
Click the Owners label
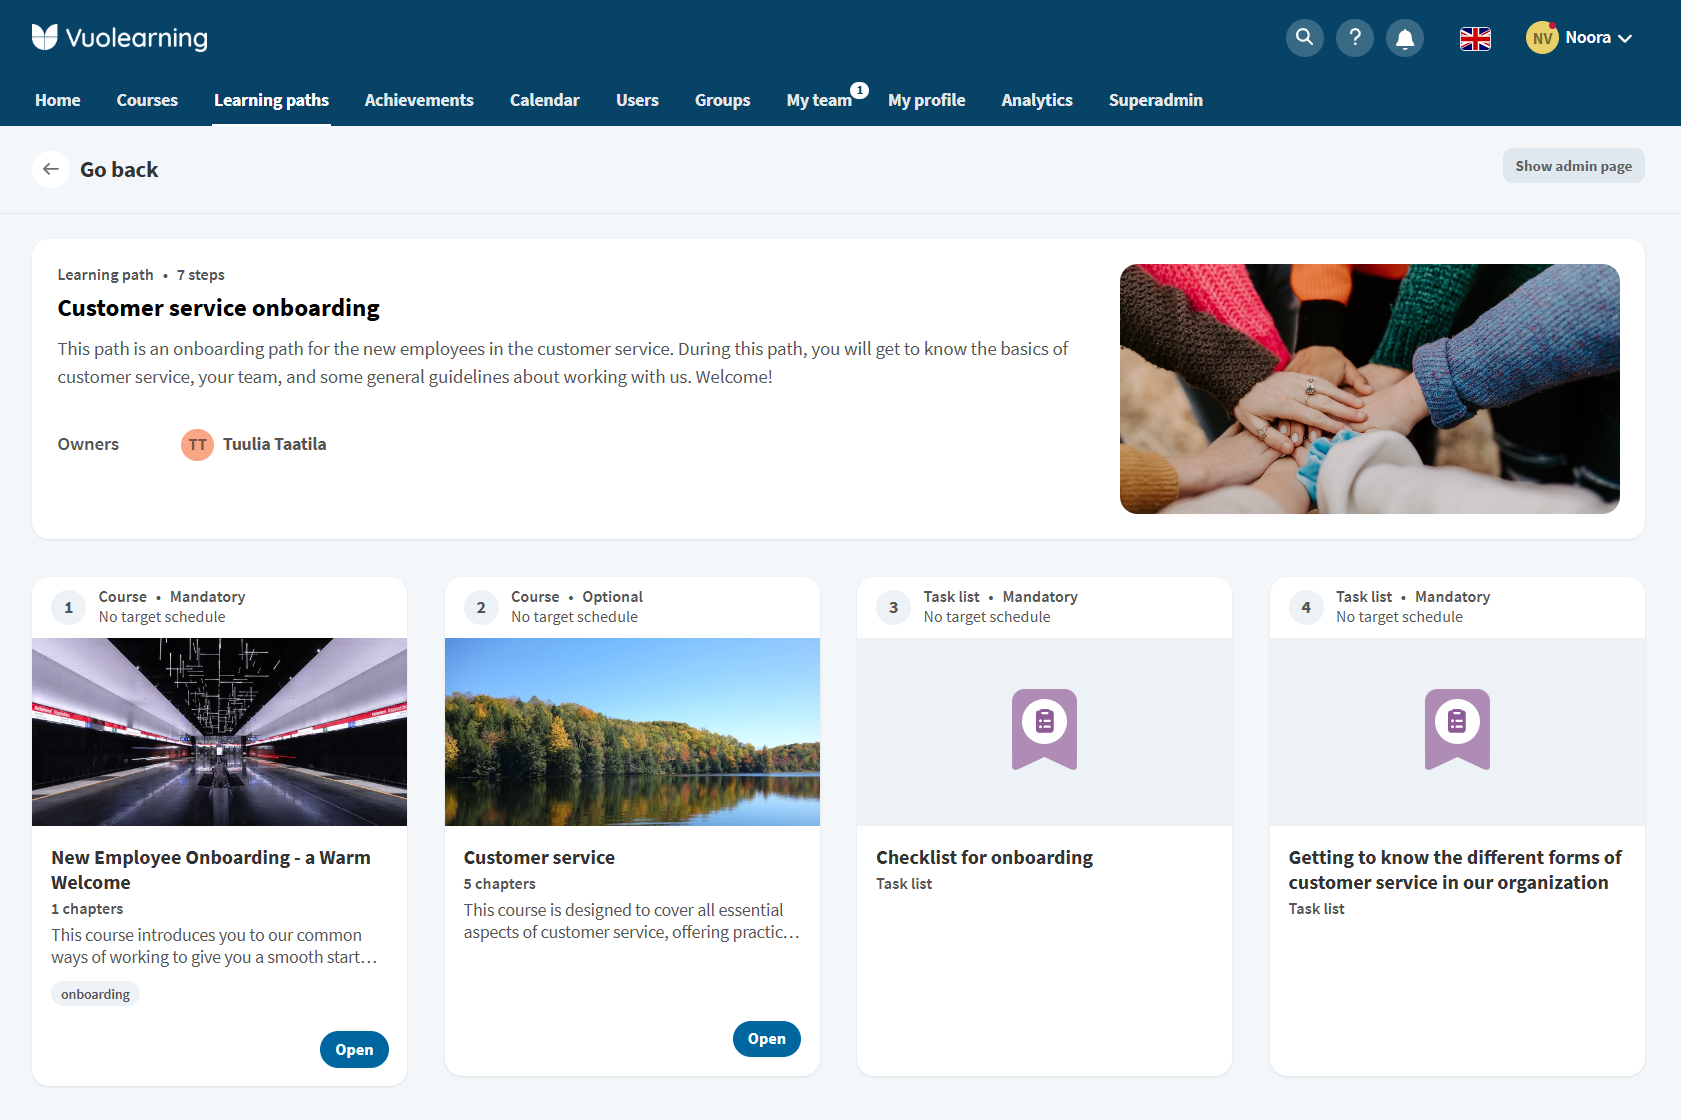(88, 444)
